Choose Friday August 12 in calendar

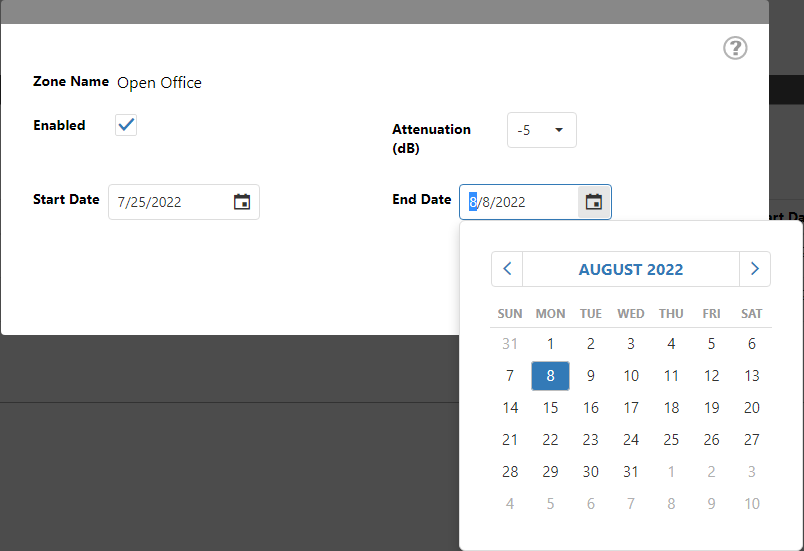[x=711, y=376]
